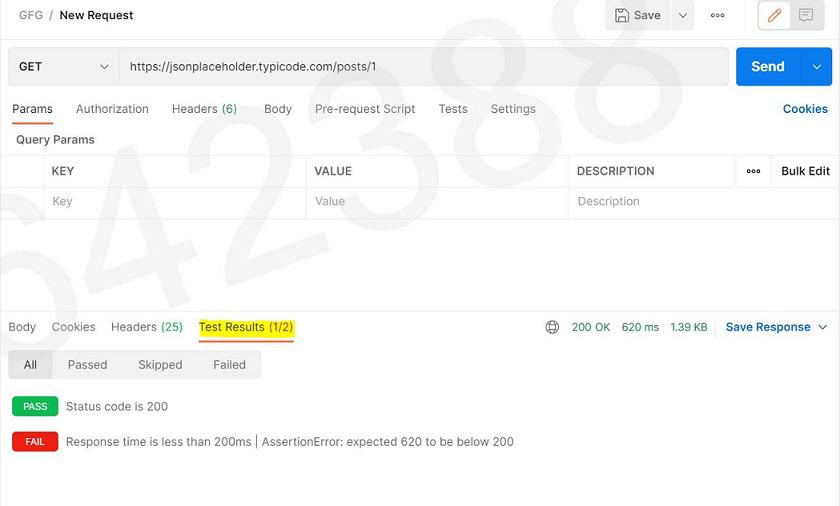Open the response Headers (25) tab
840x506 pixels.
tap(147, 327)
